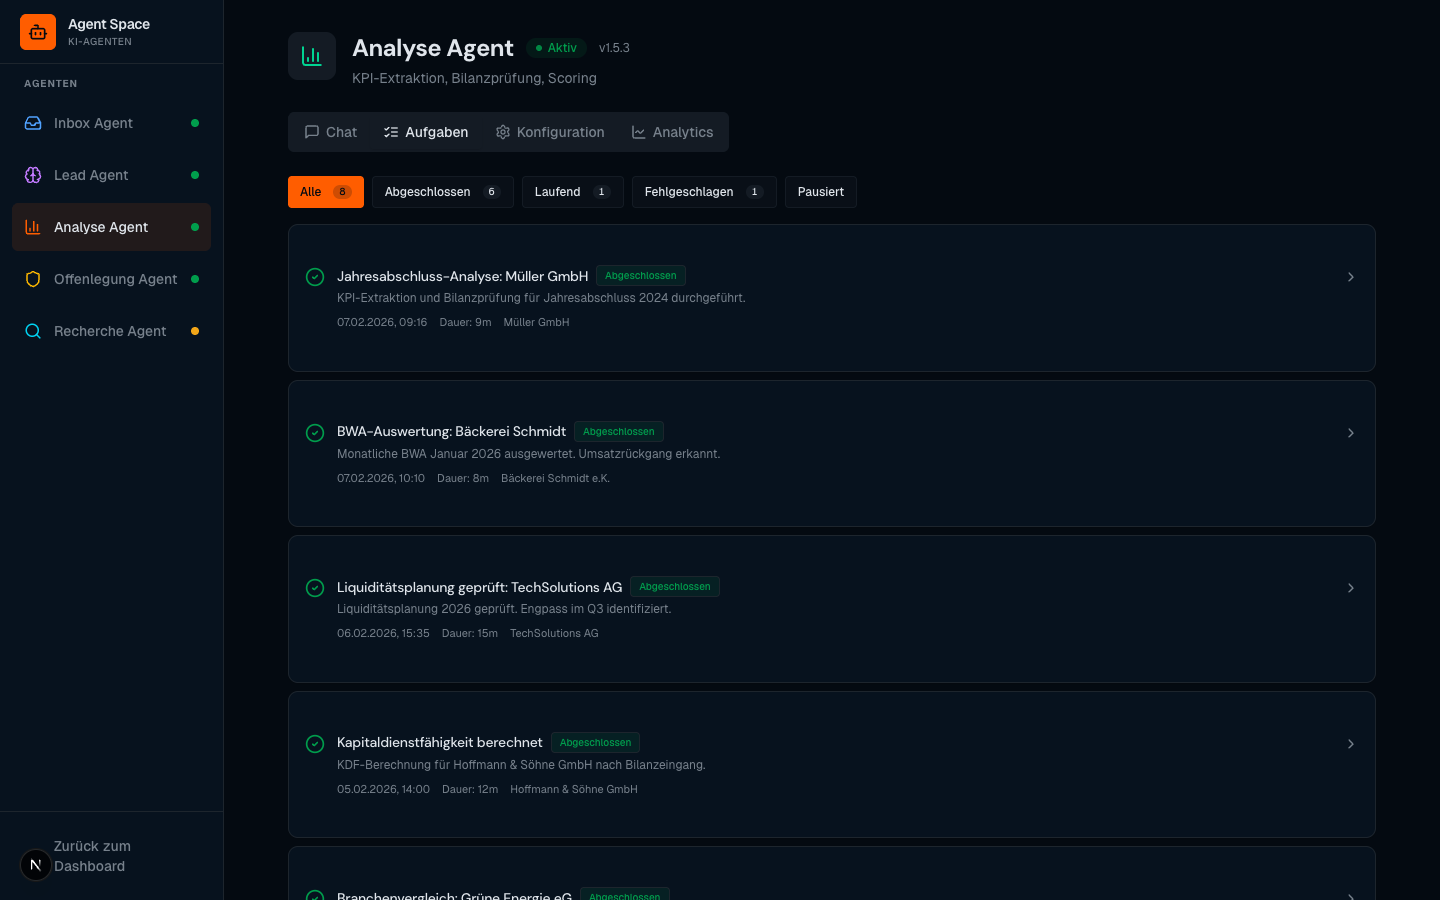The image size is (1440, 900).
Task: Click the round N avatar icon
Action: click(36, 865)
